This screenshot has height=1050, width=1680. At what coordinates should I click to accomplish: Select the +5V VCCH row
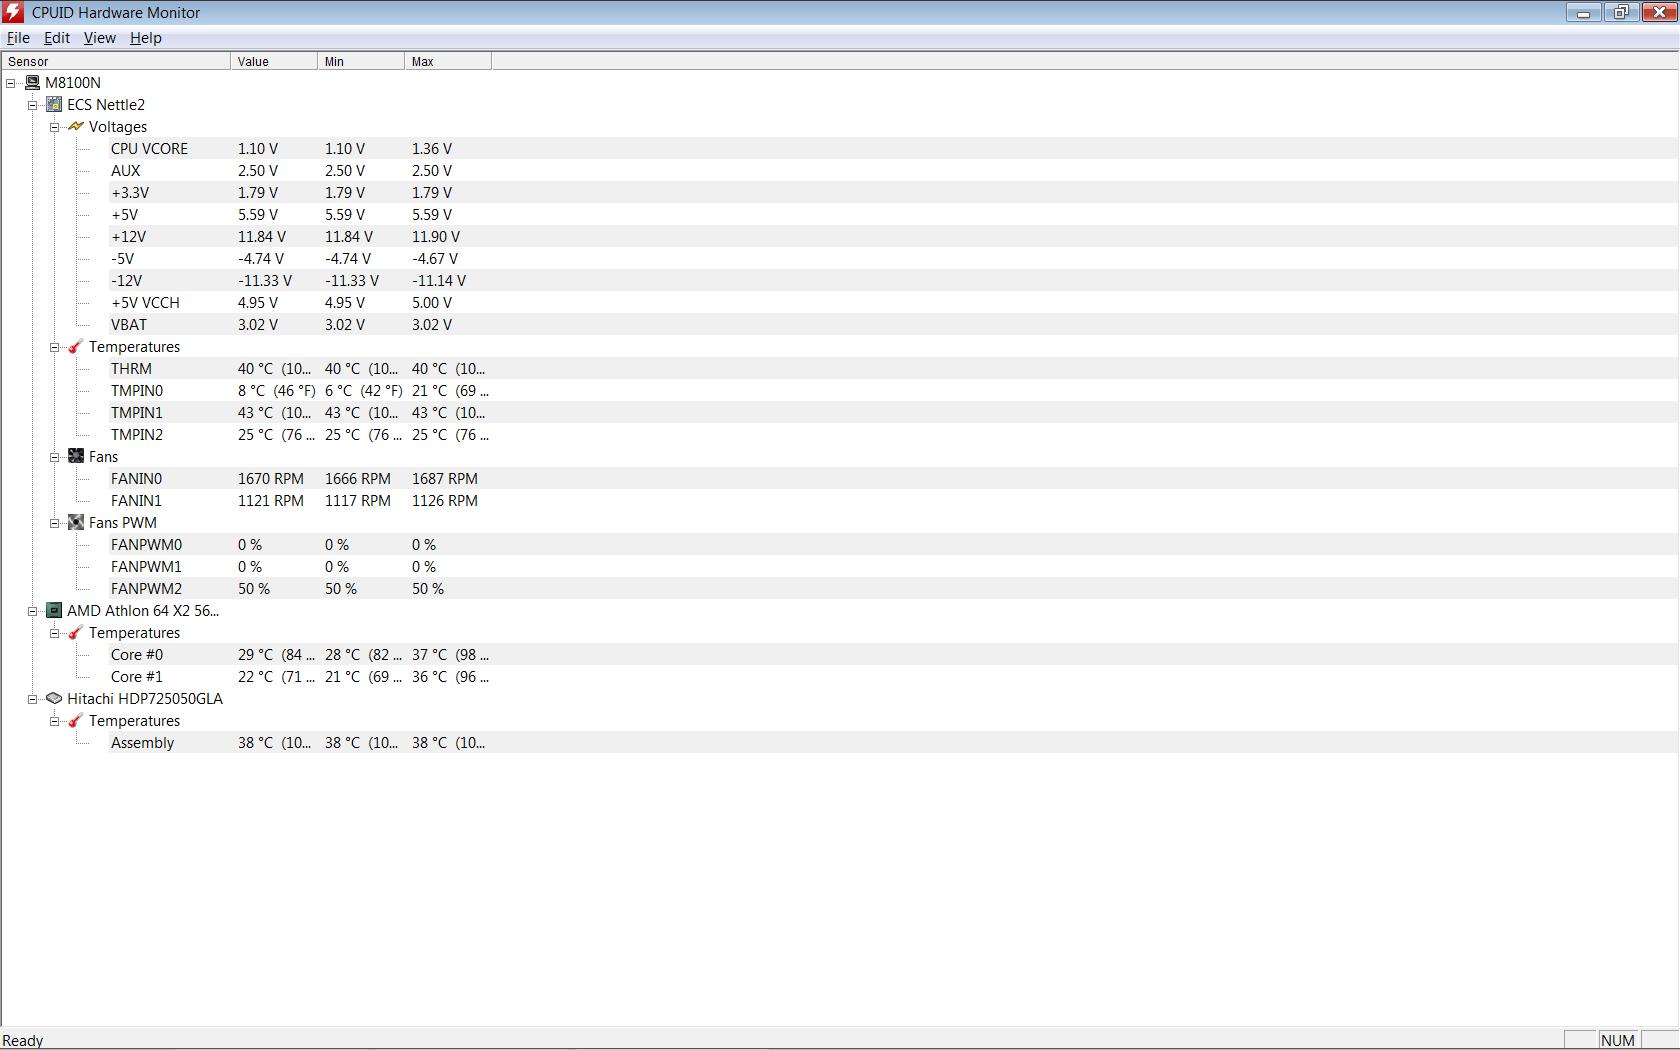pos(893,303)
